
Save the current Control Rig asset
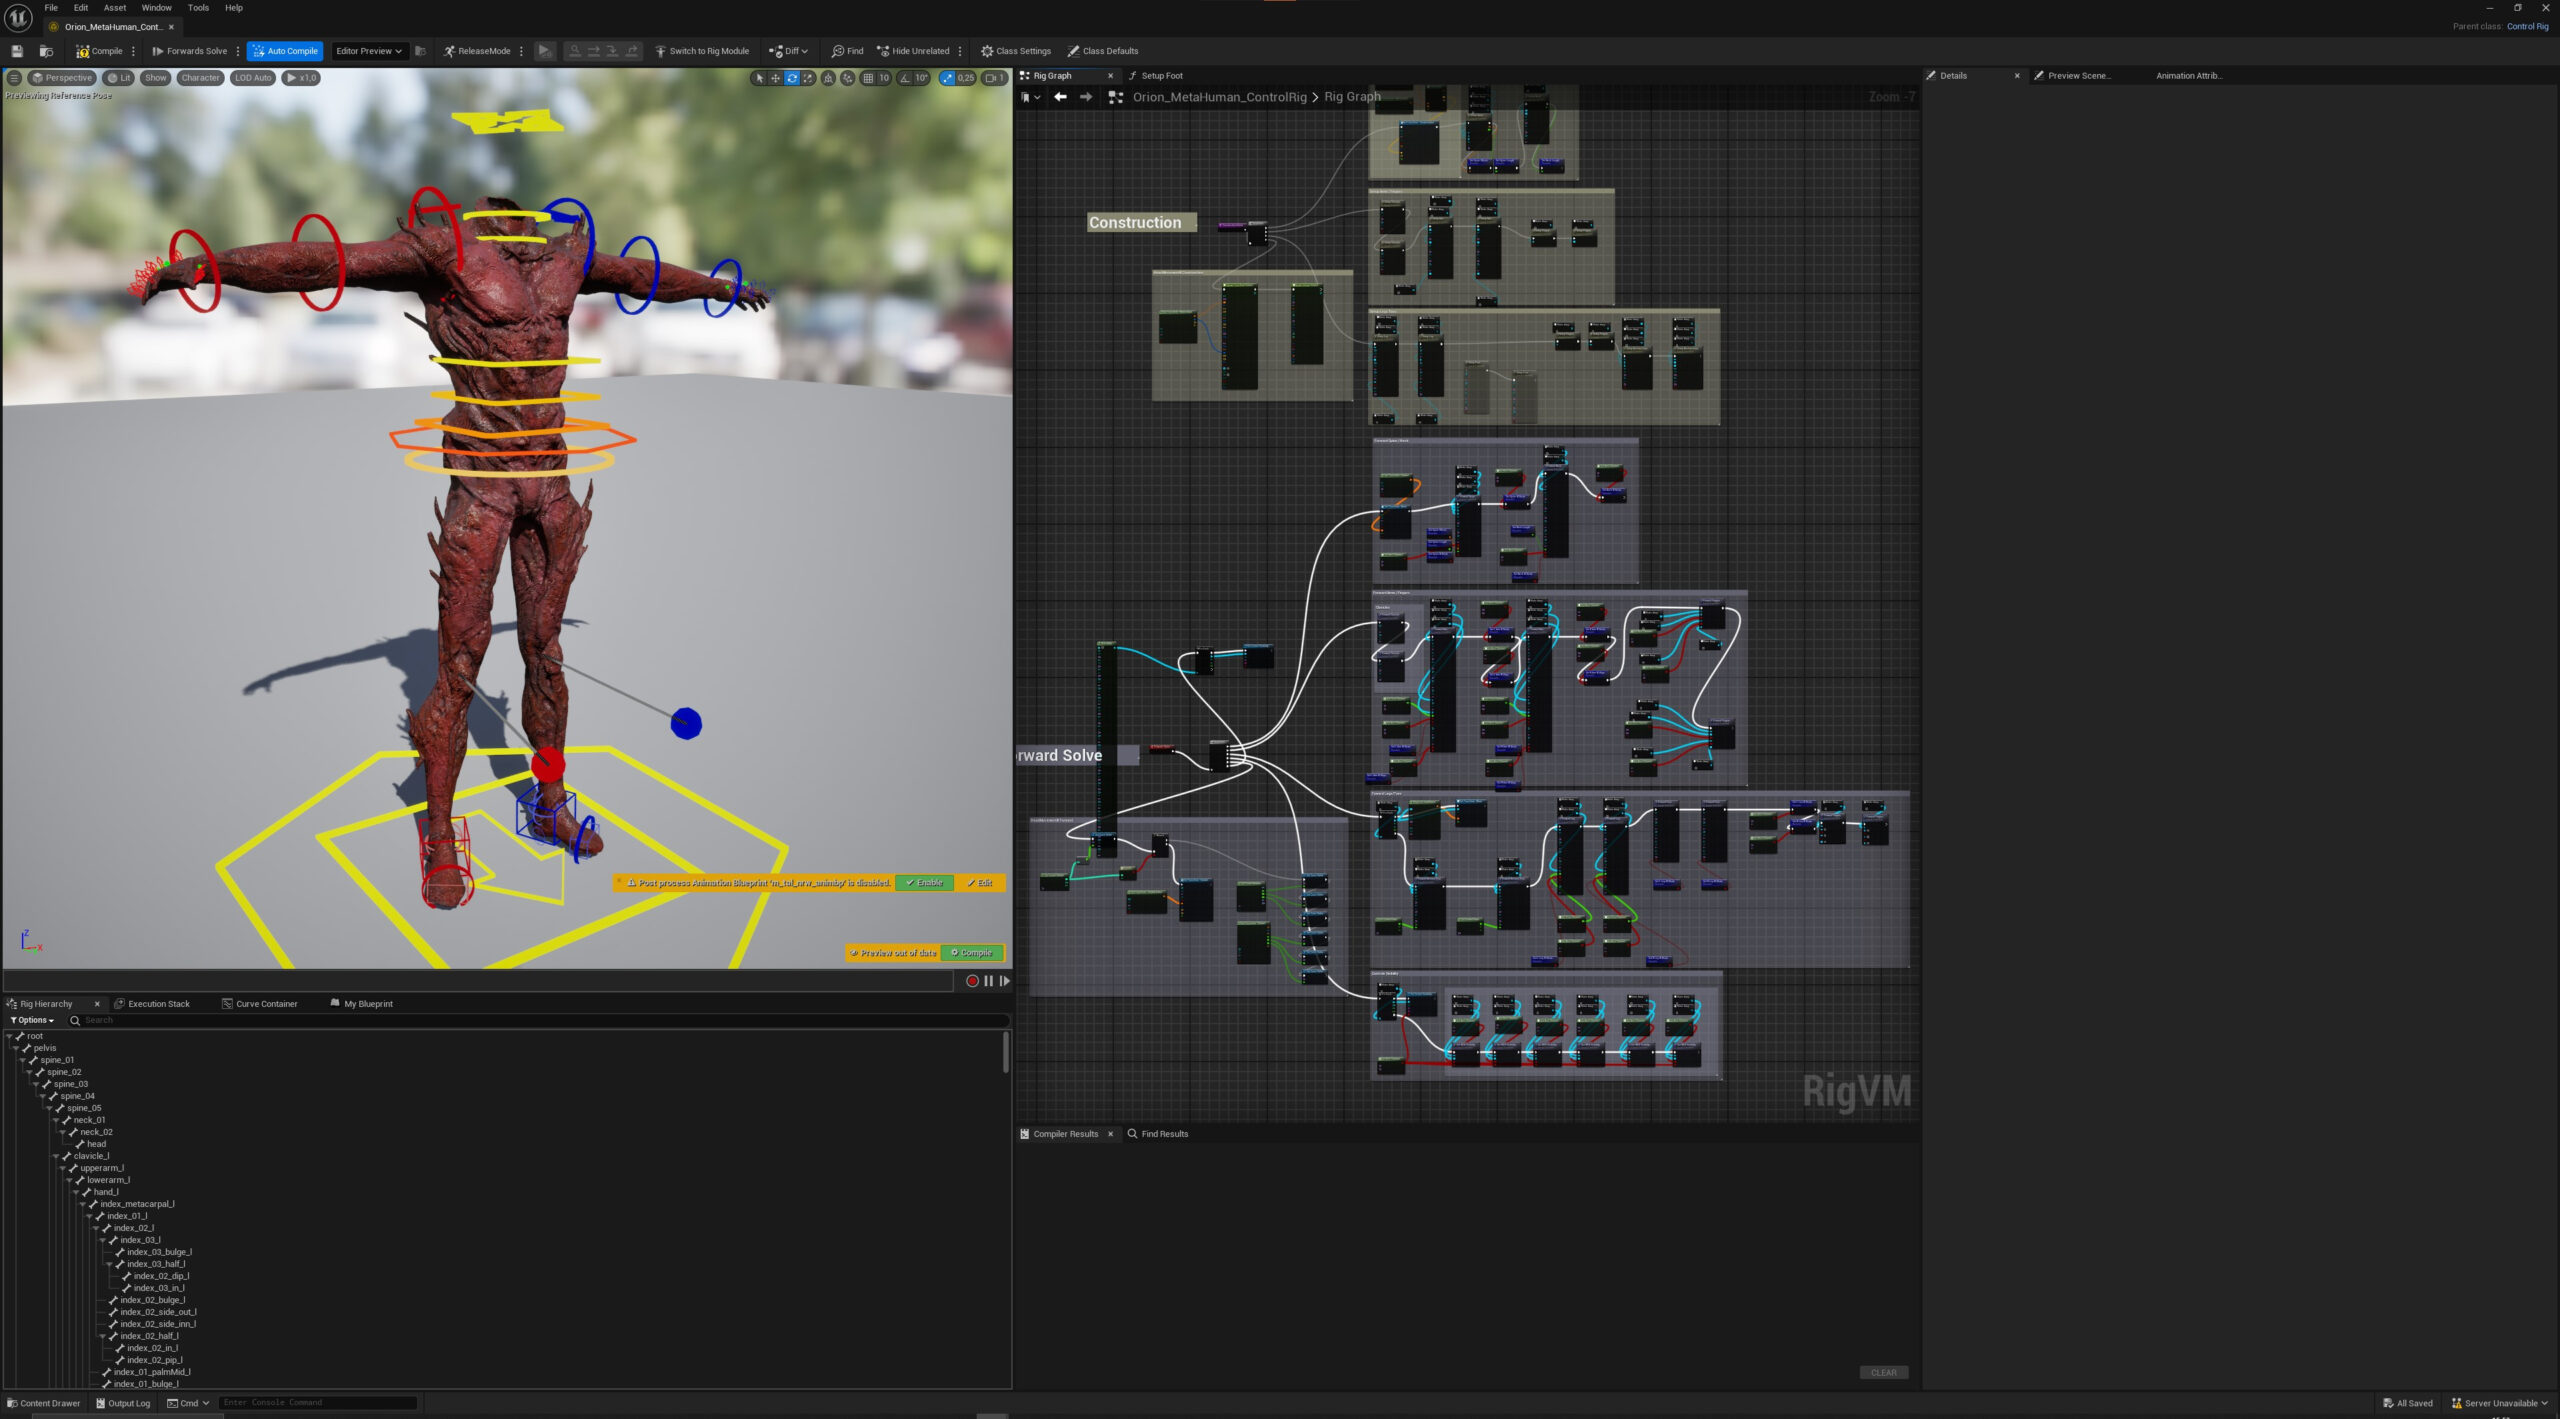click(17, 51)
